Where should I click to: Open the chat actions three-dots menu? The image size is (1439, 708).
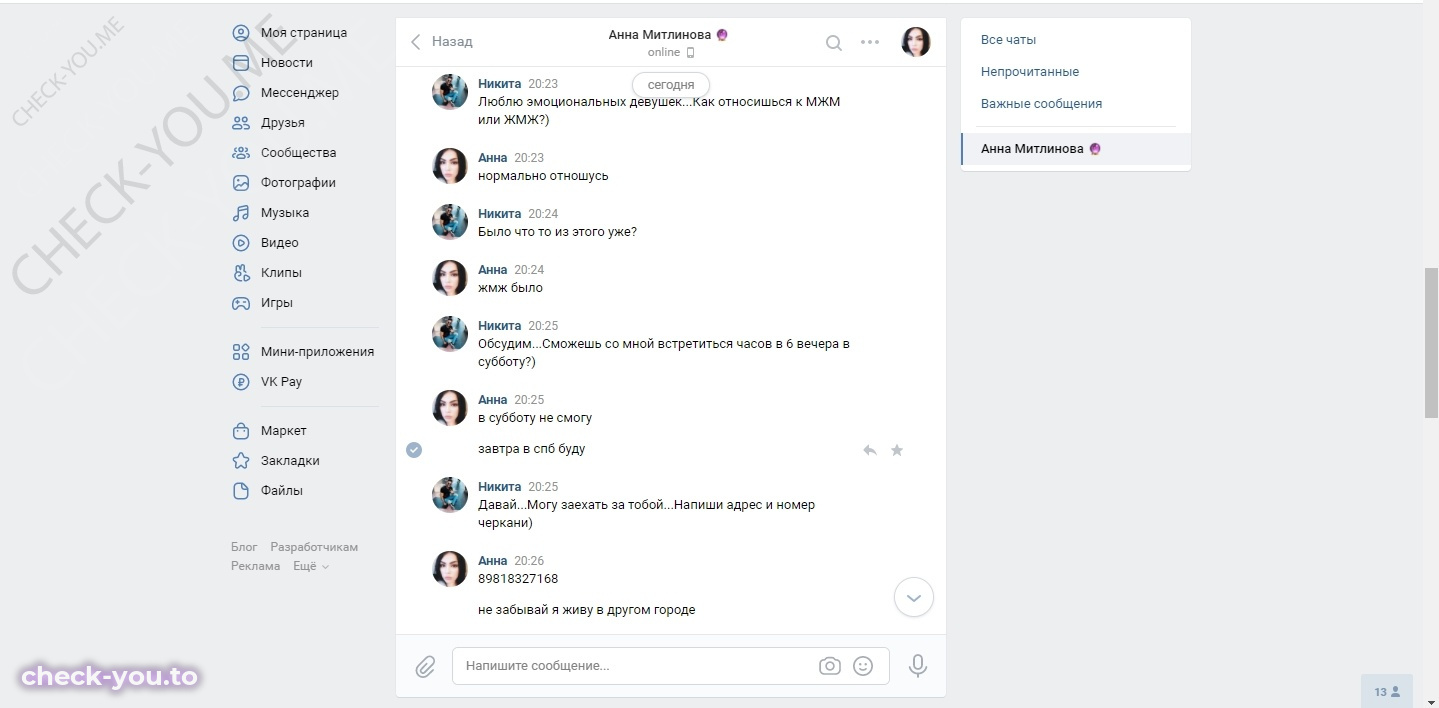[x=870, y=42]
